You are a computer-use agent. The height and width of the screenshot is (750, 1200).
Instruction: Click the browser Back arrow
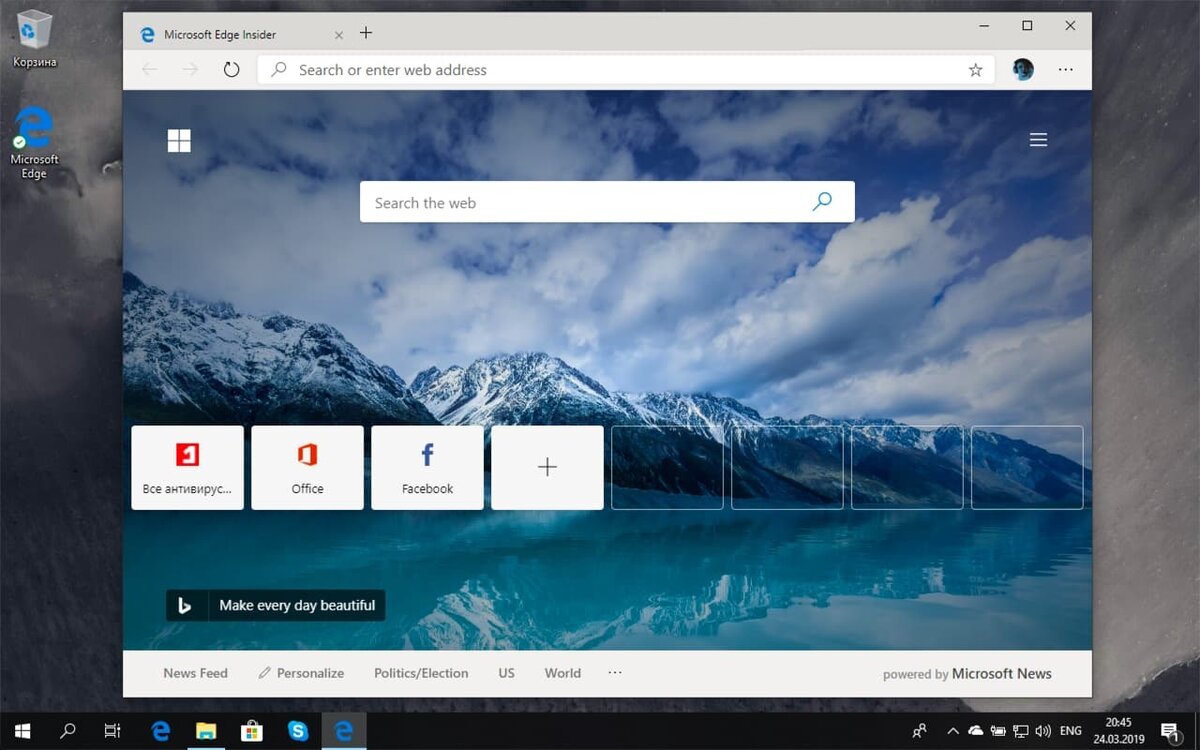pyautogui.click(x=150, y=70)
